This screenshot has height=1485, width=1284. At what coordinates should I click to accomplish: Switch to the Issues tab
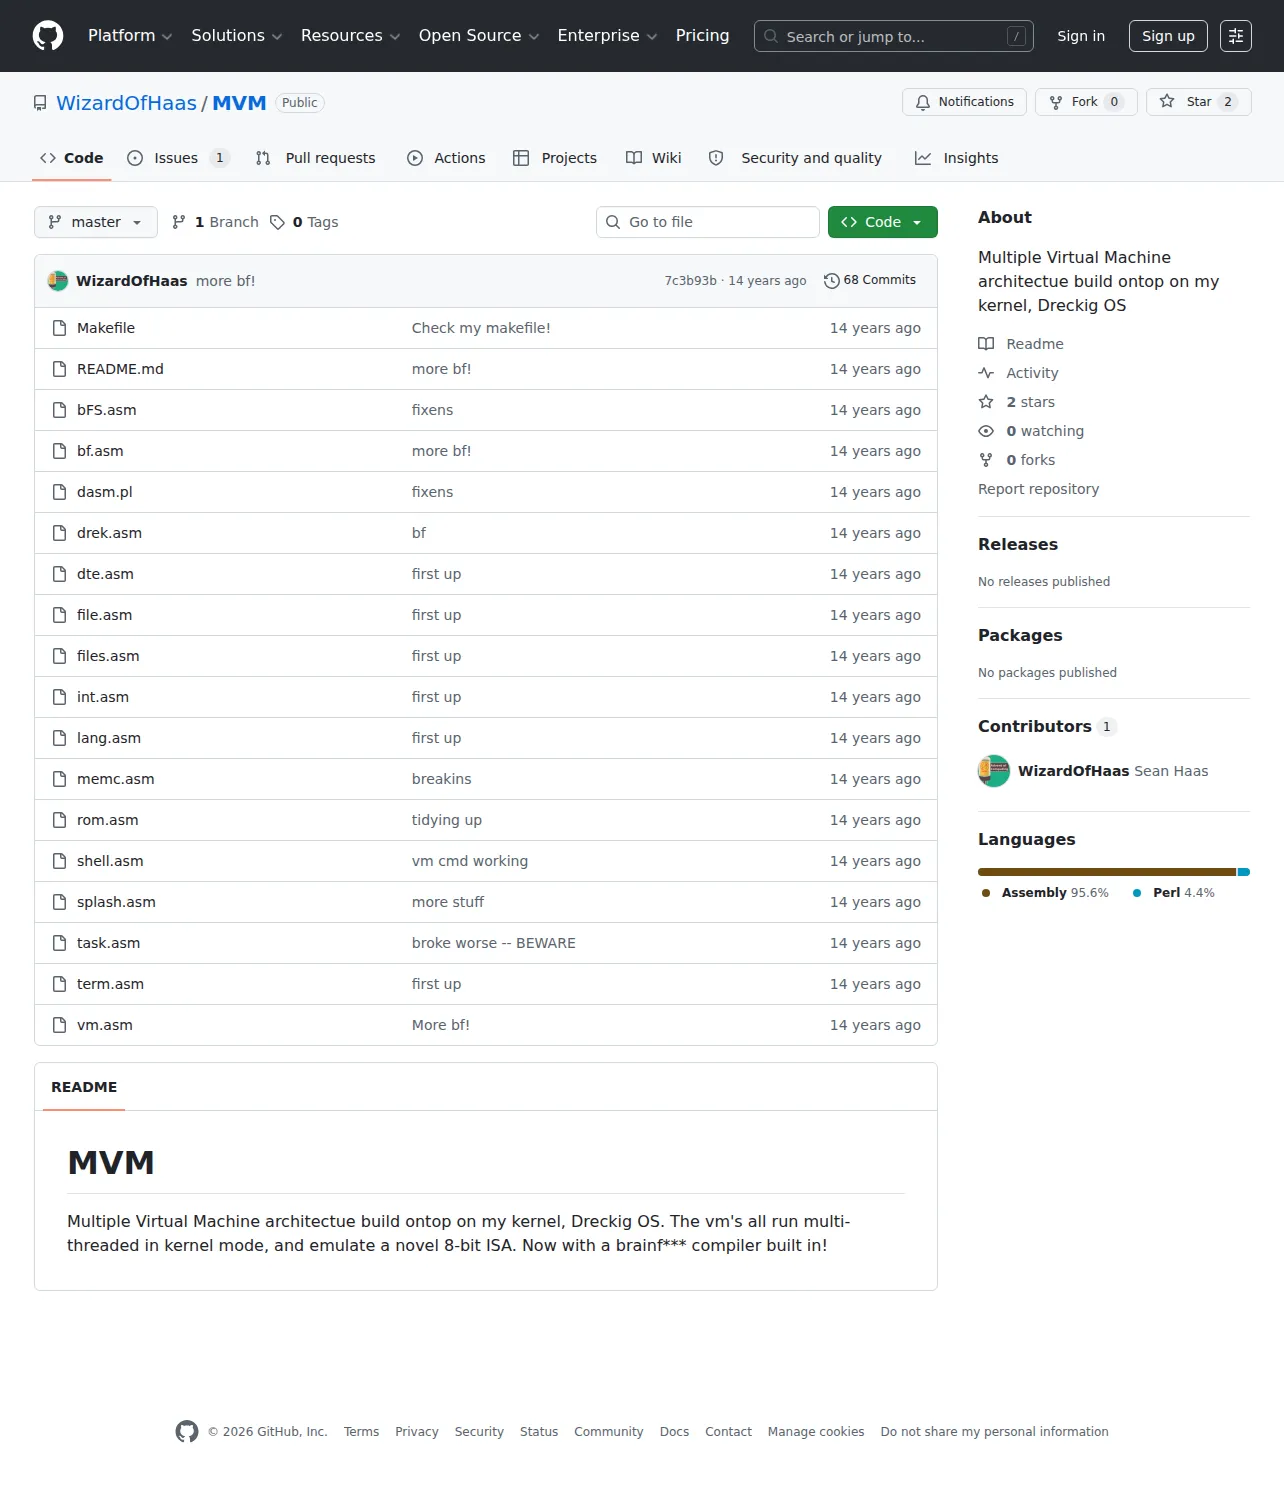(x=178, y=158)
